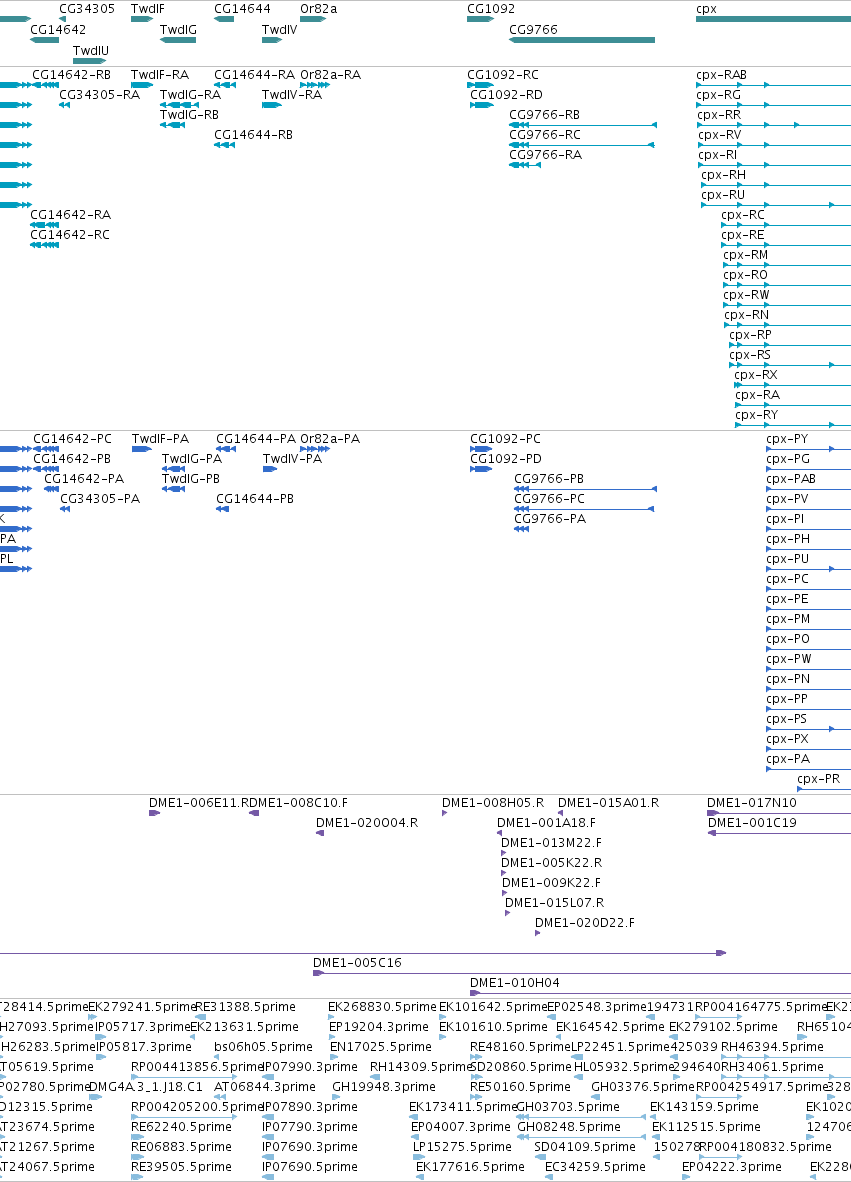Image resolution: width=851 pixels, height=1182 pixels.
Task: Select the TwdlF gene label
Action: point(147,9)
